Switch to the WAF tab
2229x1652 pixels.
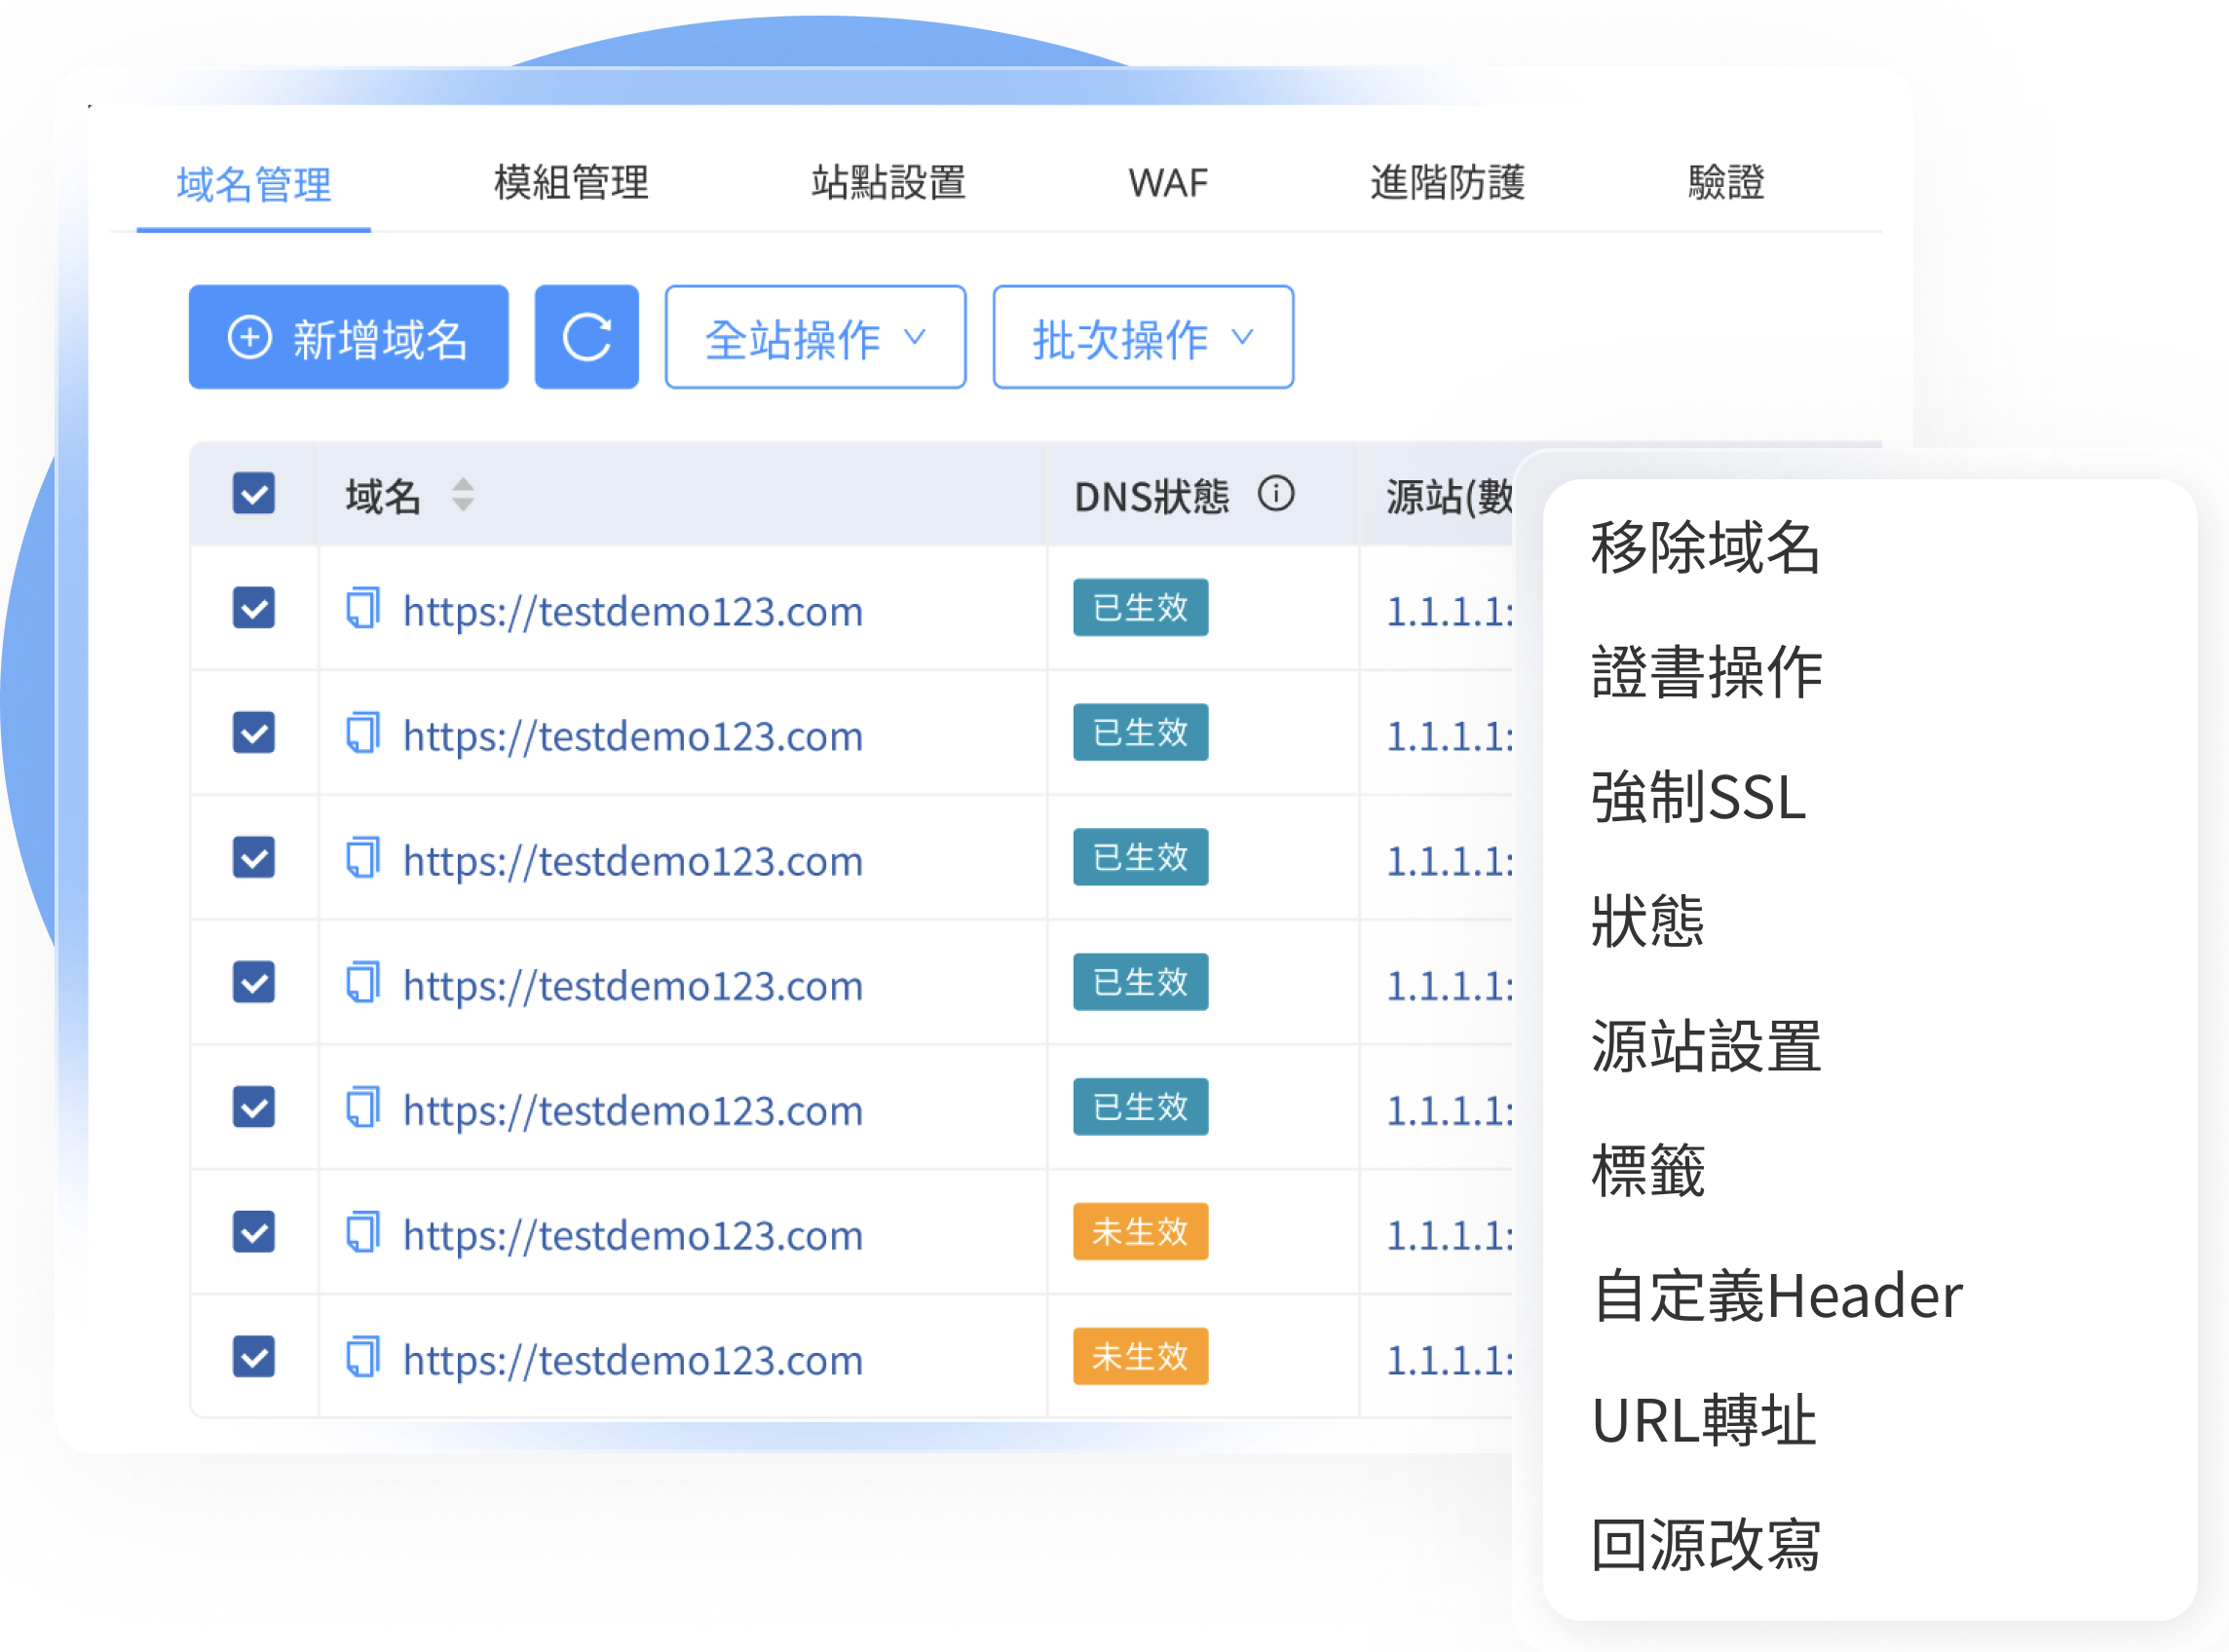coord(1168,183)
